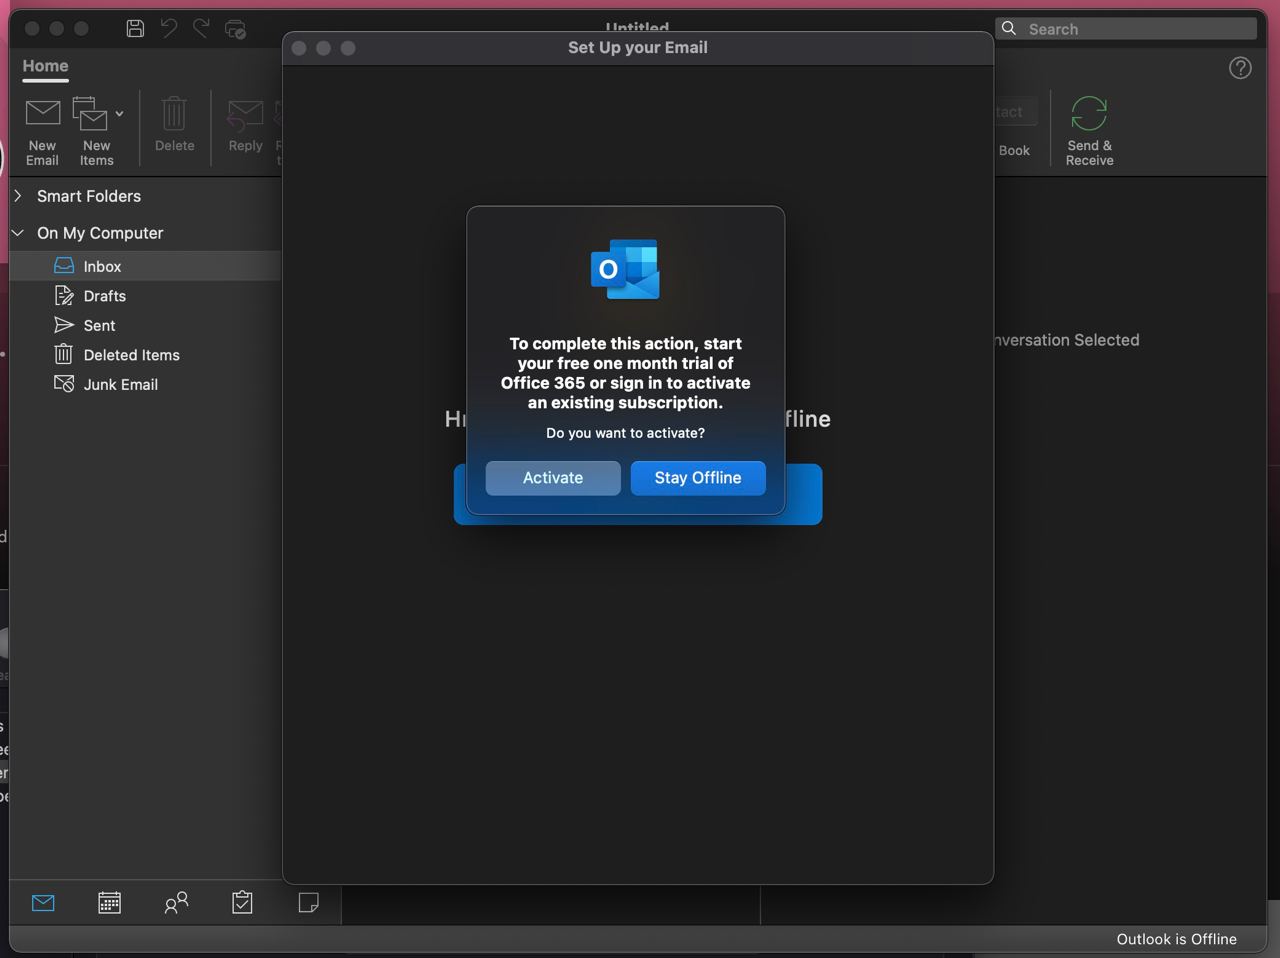Click the Junk Email blocked-envelope icon
This screenshot has width=1280, height=958.
(x=64, y=384)
